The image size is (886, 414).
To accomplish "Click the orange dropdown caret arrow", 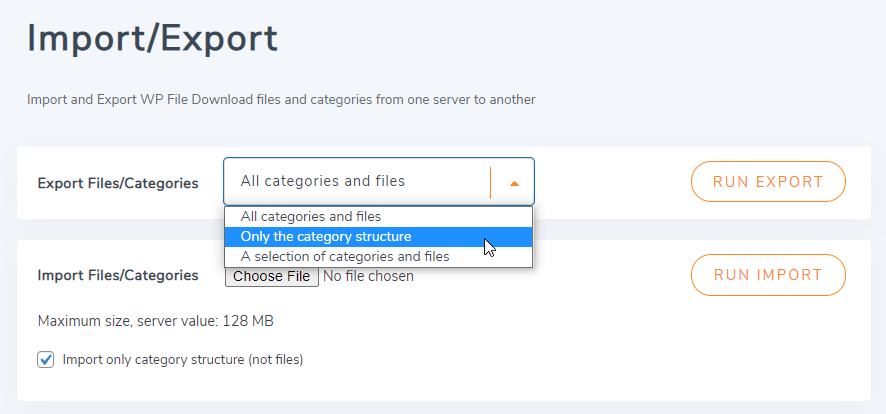I will [514, 183].
